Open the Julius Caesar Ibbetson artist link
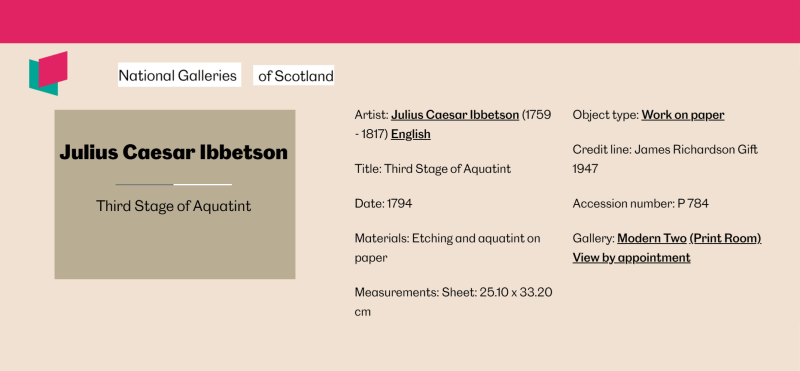 pyautogui.click(x=455, y=115)
